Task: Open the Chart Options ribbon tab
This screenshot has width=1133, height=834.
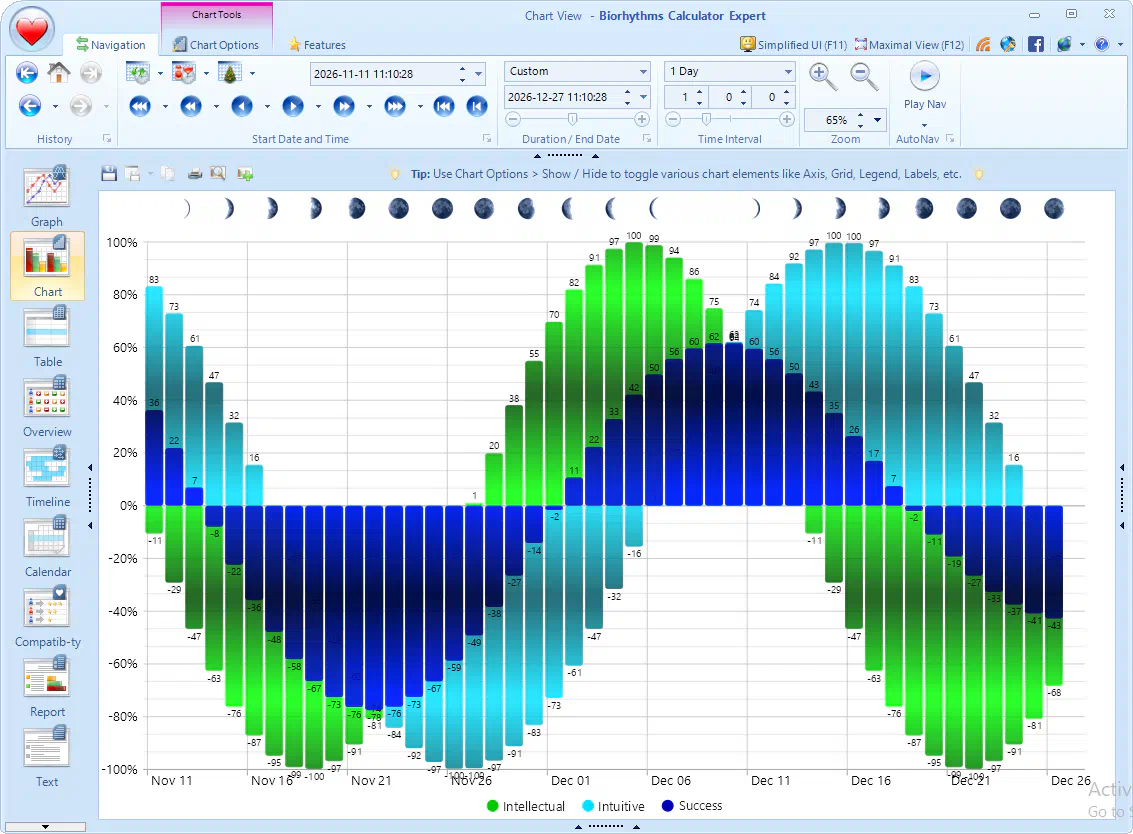Action: [216, 44]
